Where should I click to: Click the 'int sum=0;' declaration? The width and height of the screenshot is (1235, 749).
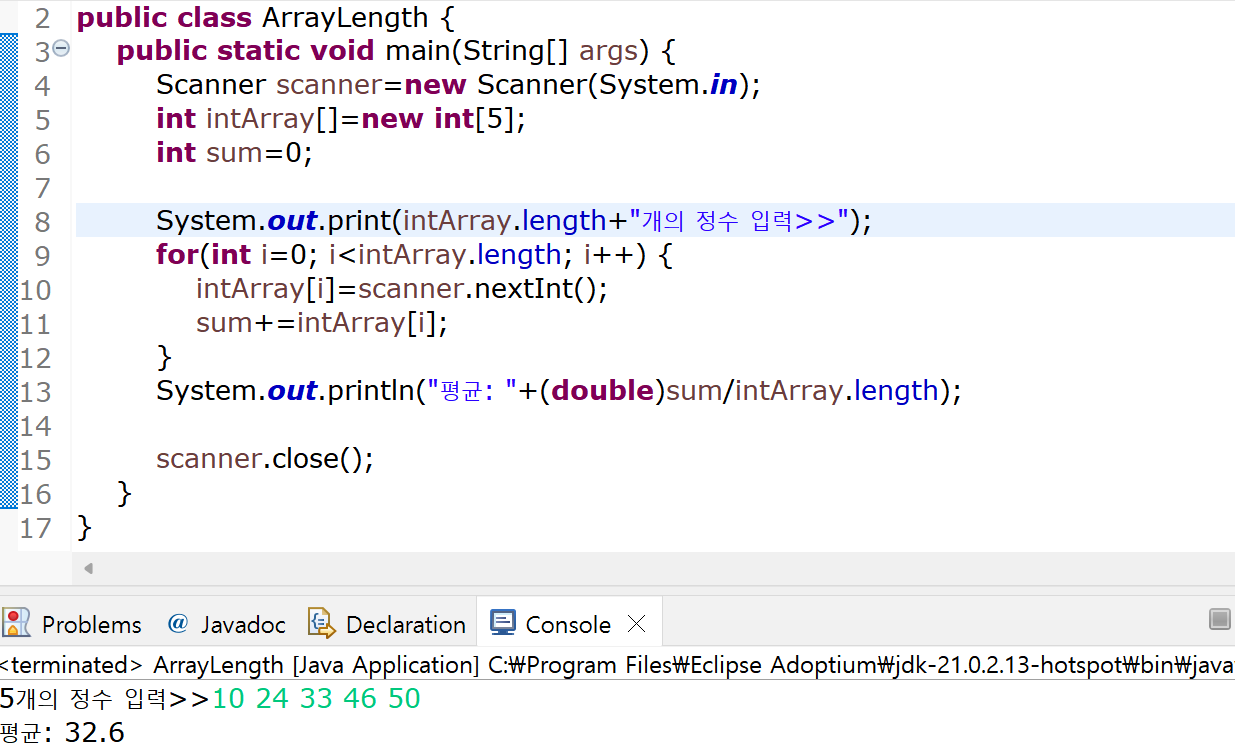[234, 153]
